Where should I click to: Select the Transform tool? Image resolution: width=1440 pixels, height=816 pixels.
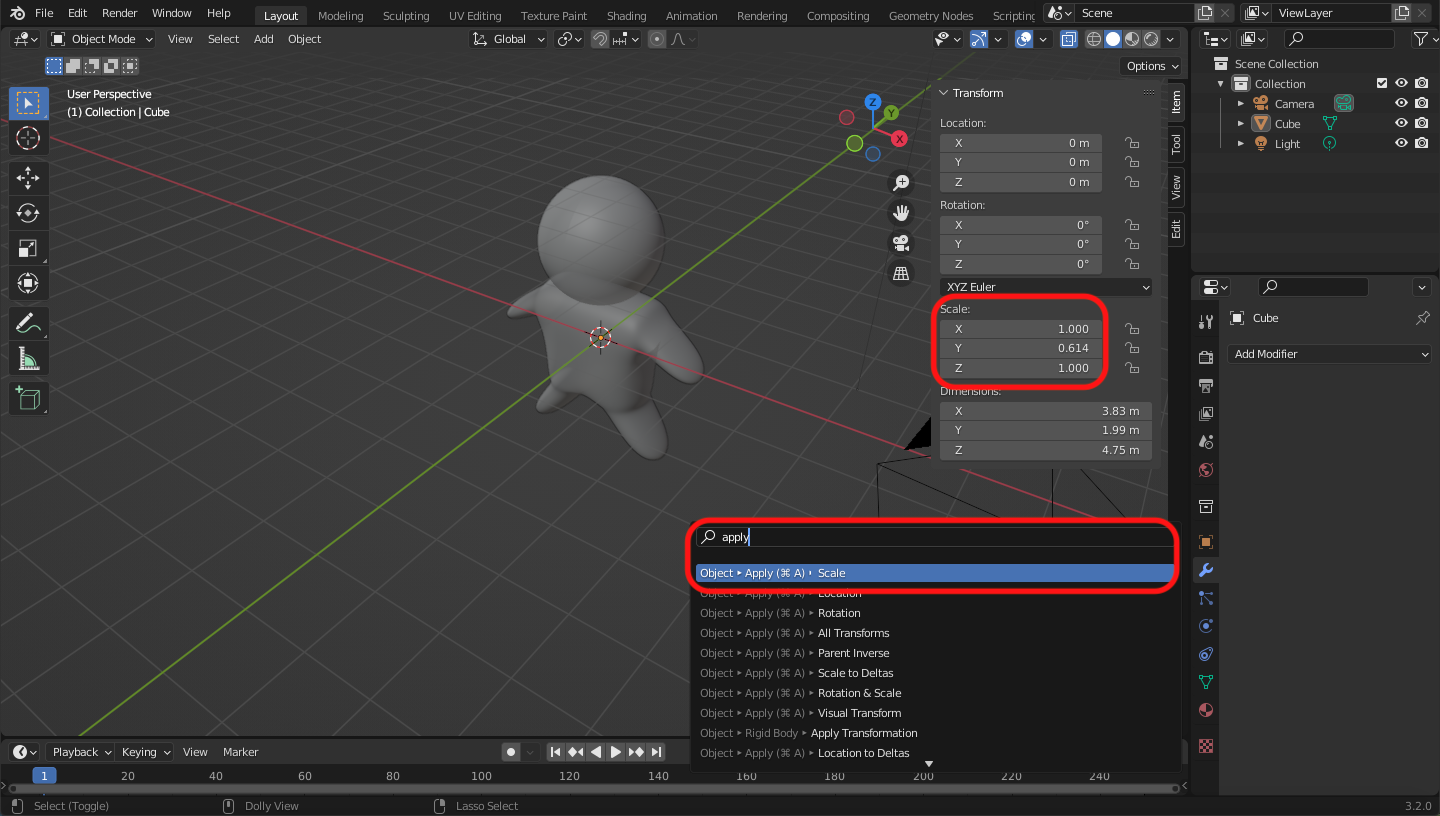[x=28, y=282]
